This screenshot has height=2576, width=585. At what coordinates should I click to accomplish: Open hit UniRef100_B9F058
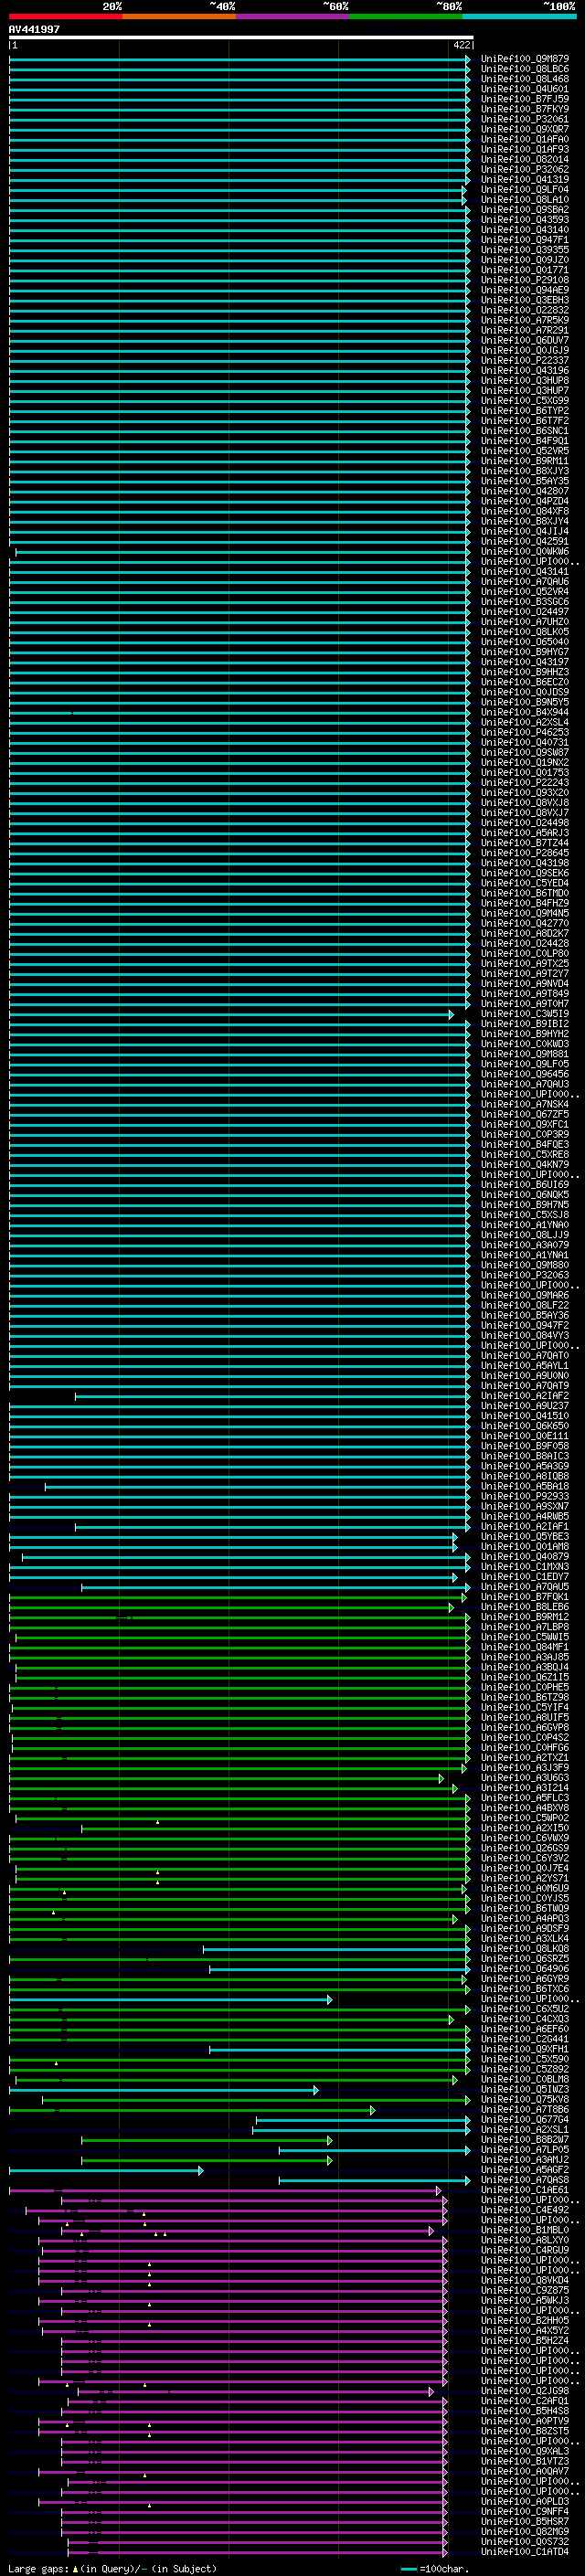tap(524, 1446)
